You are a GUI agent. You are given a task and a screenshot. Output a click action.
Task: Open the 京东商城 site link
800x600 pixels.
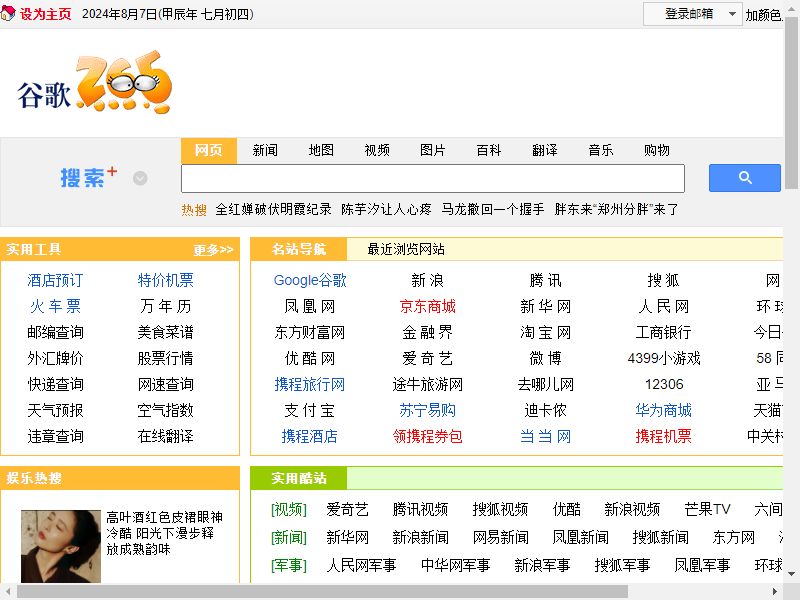coord(428,306)
